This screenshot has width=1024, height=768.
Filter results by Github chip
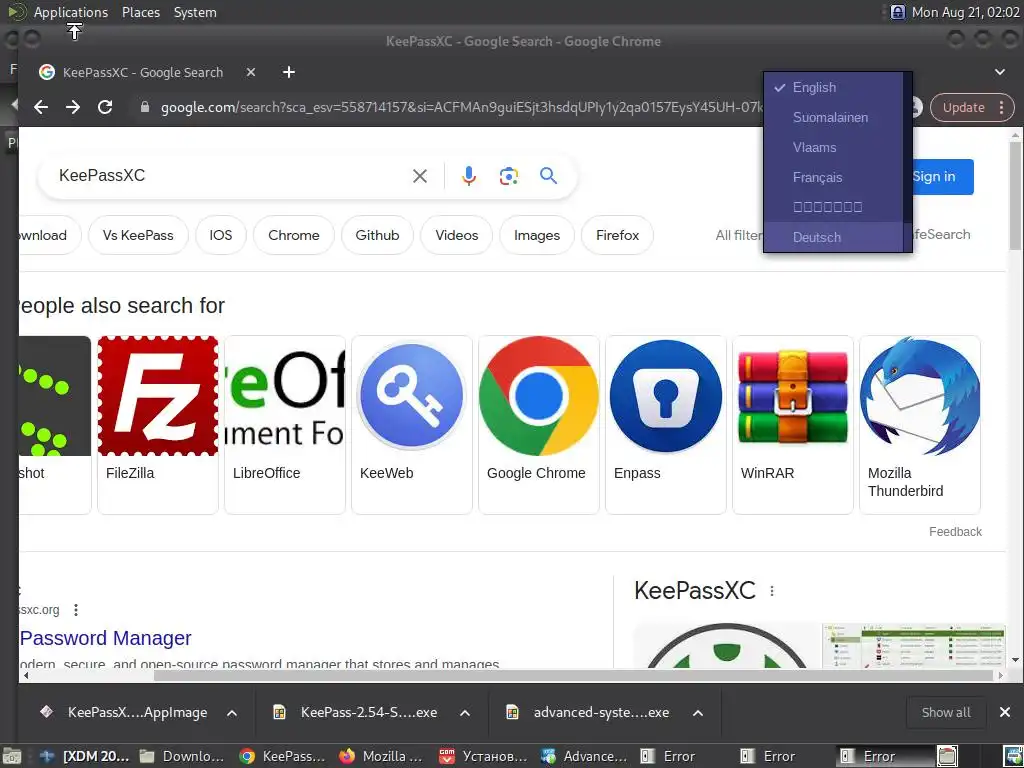click(x=377, y=235)
